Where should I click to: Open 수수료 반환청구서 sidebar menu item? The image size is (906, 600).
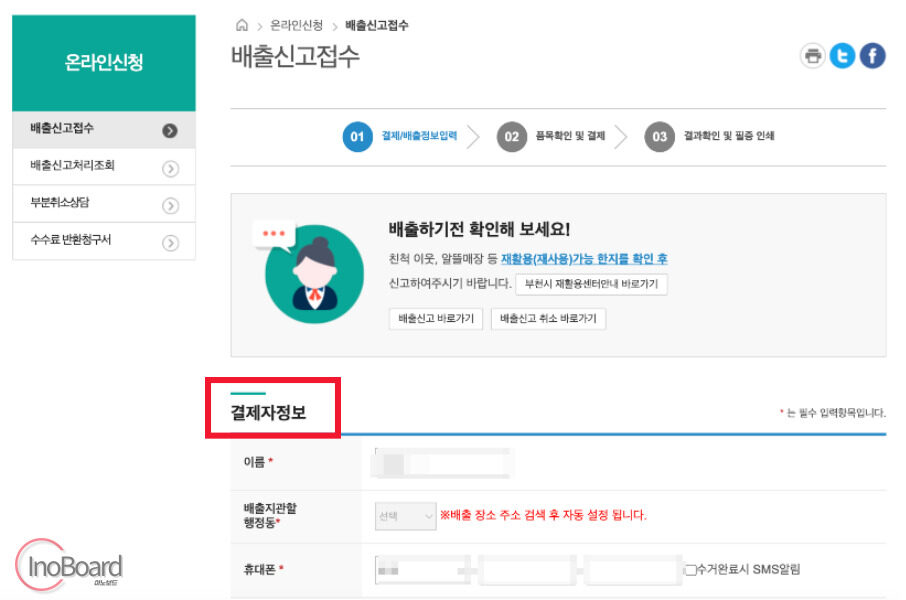click(x=104, y=241)
